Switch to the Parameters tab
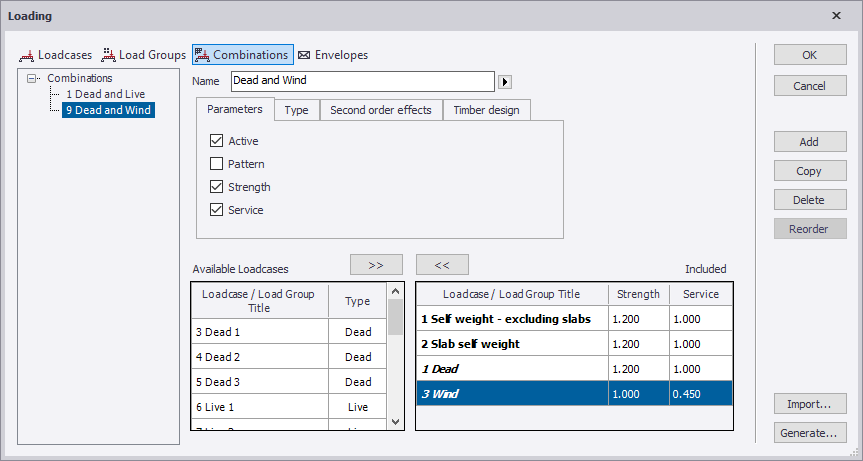Viewport: 863px width, 461px height. point(235,109)
